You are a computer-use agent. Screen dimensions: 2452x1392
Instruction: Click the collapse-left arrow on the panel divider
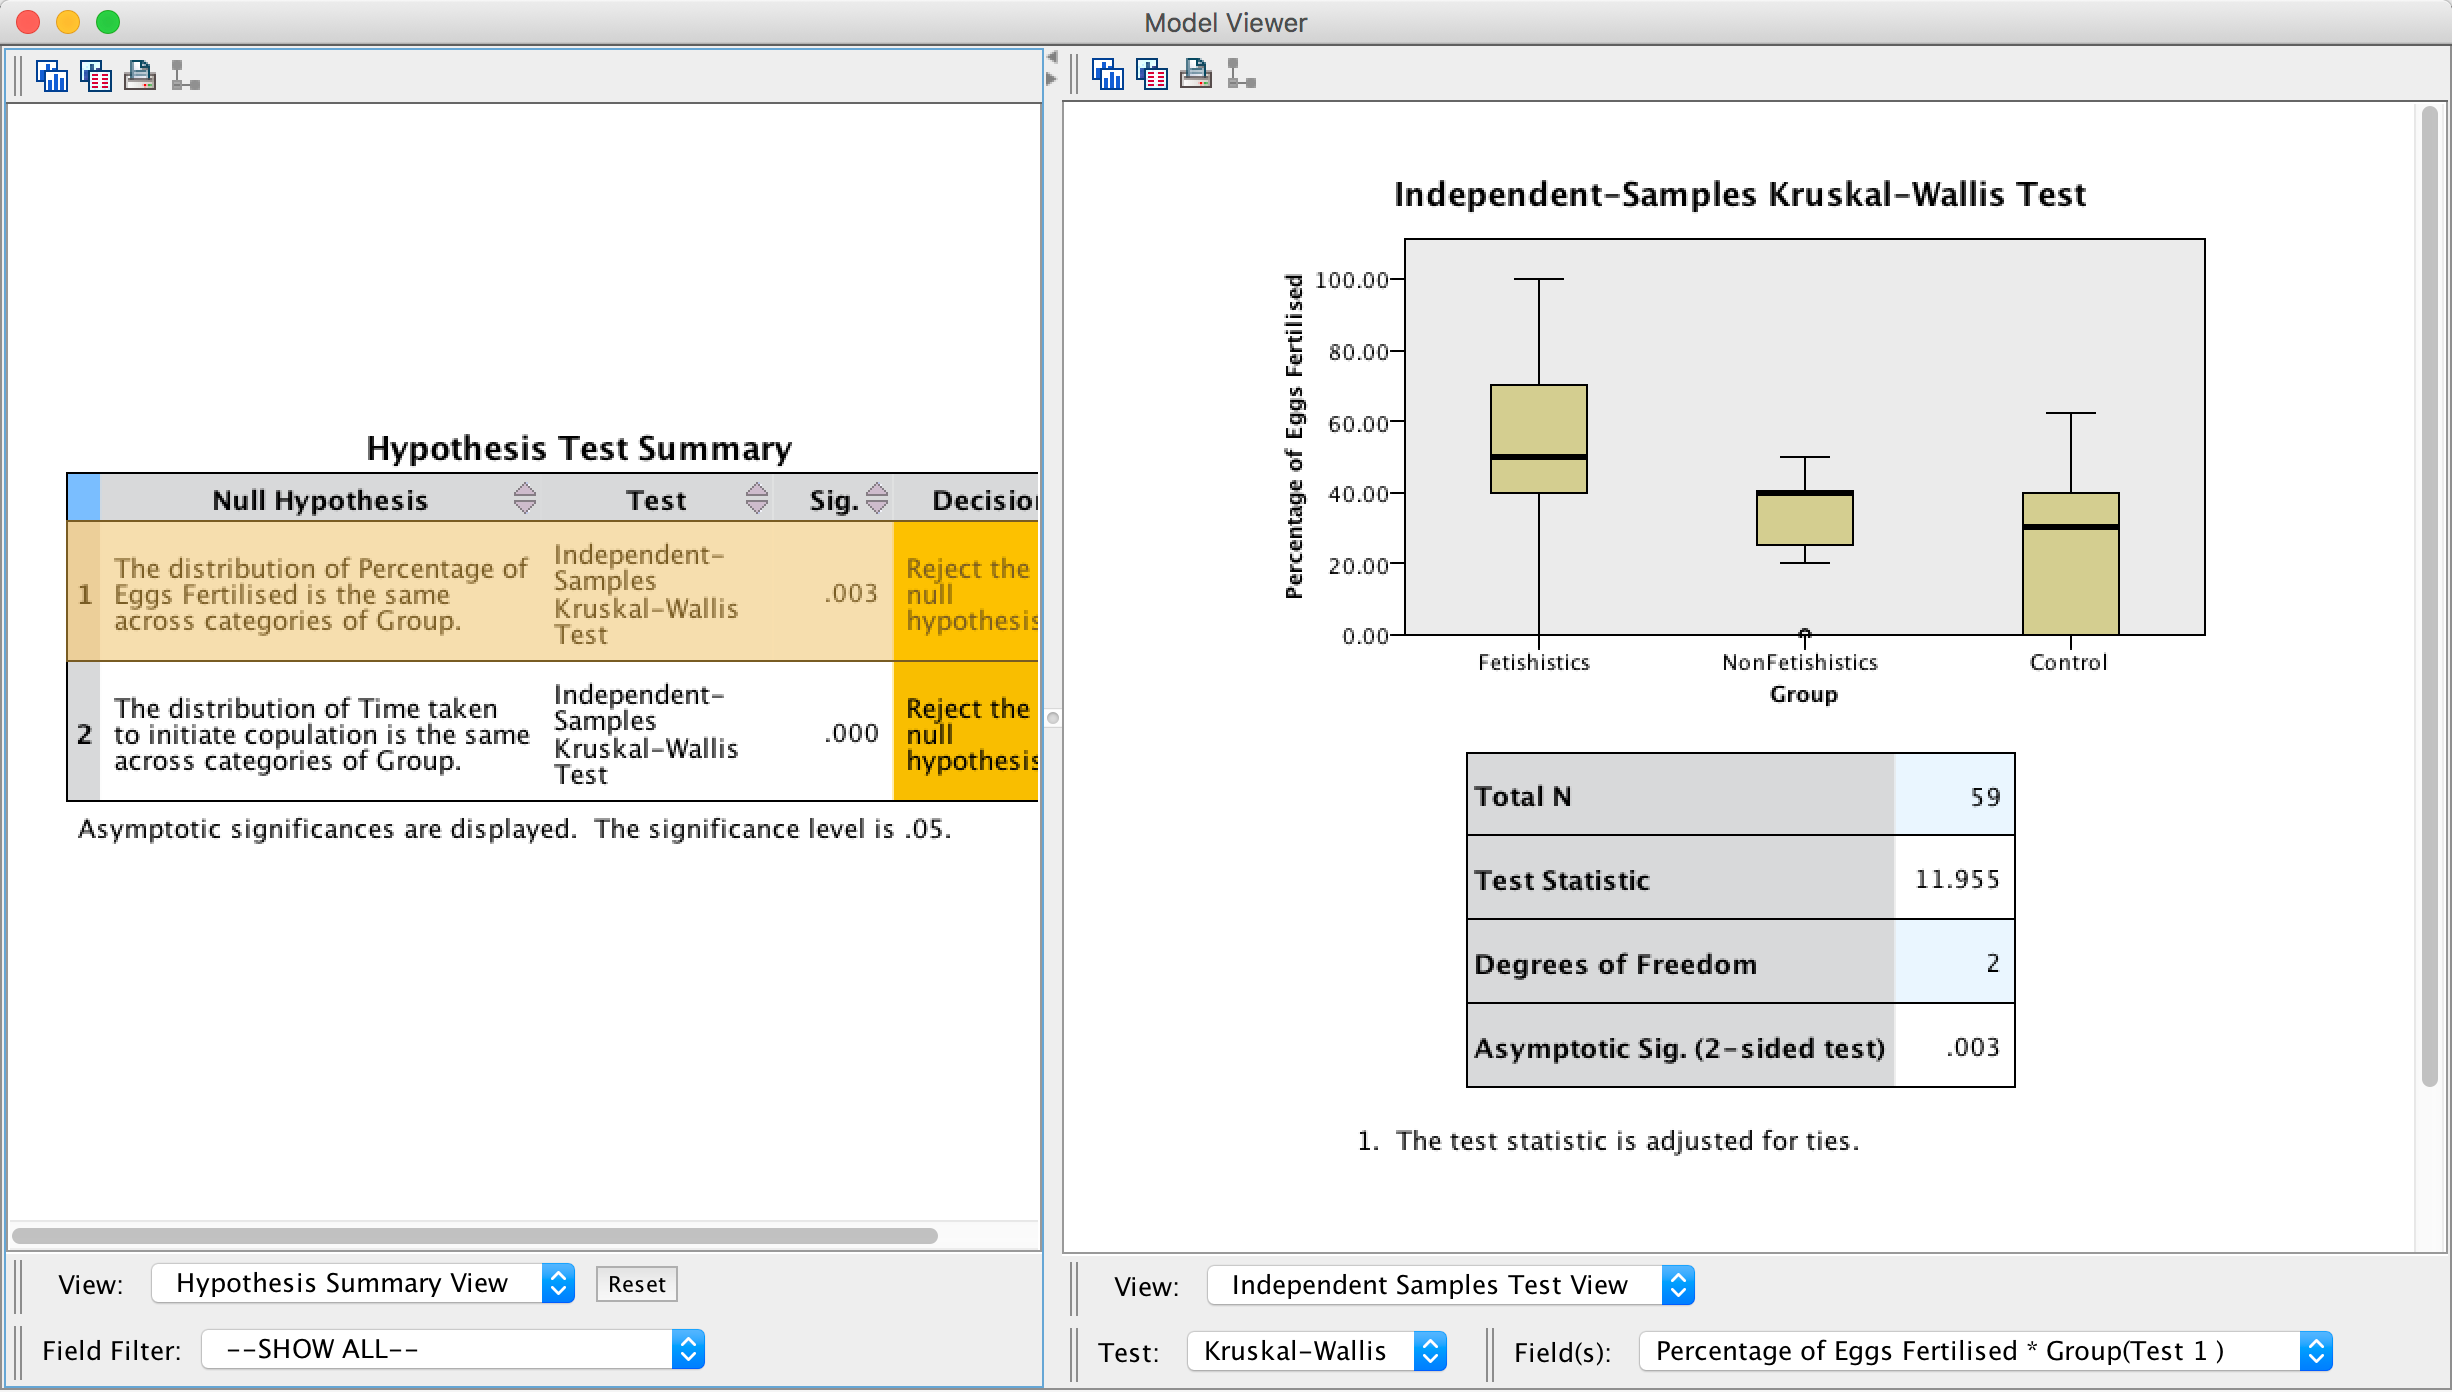[x=1052, y=57]
